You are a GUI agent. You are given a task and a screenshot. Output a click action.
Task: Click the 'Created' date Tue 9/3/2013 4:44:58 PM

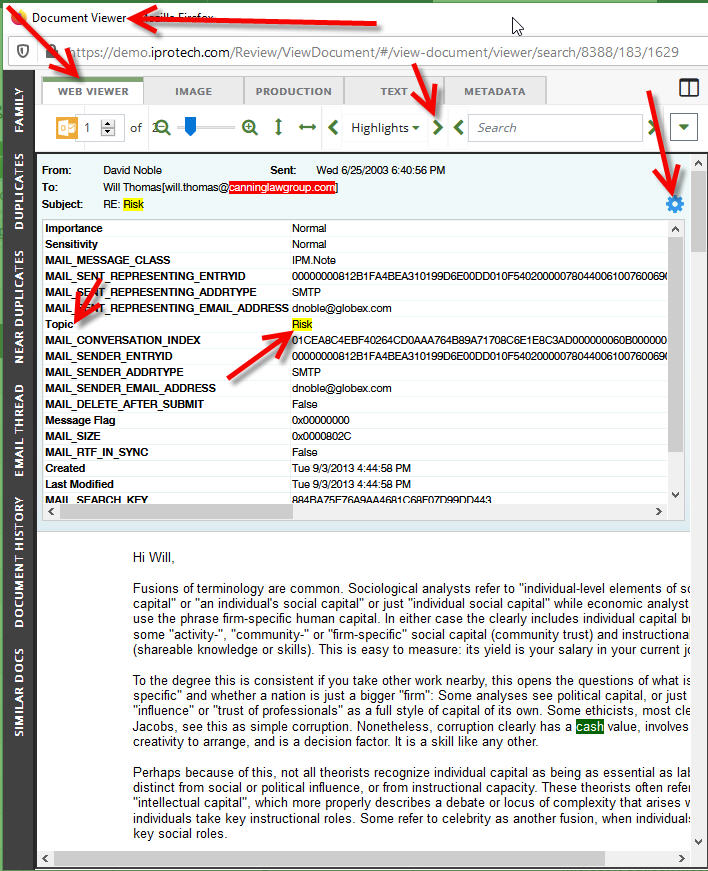[352, 468]
